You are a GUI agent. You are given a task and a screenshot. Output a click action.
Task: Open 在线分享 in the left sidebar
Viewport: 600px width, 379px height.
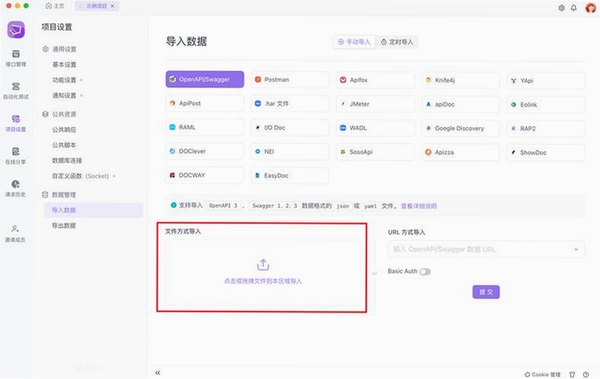[16, 156]
